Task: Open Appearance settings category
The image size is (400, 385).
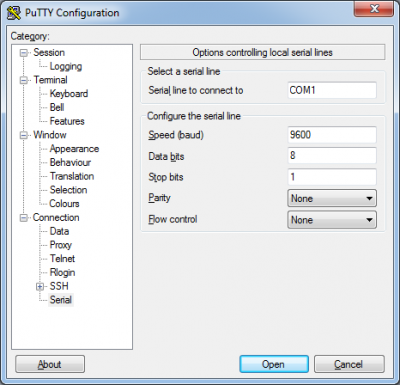Action: tap(74, 149)
